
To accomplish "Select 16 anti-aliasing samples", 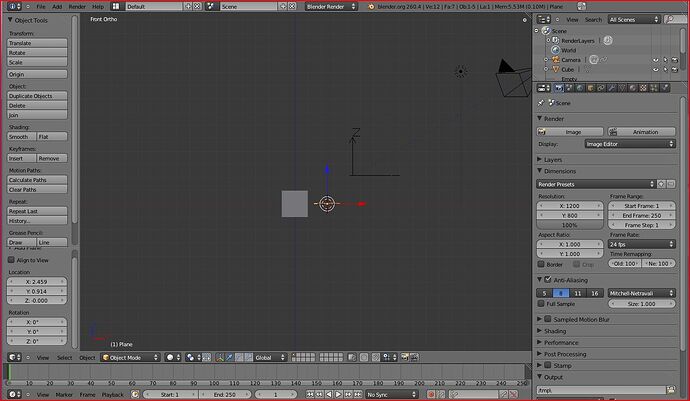I will coord(595,293).
